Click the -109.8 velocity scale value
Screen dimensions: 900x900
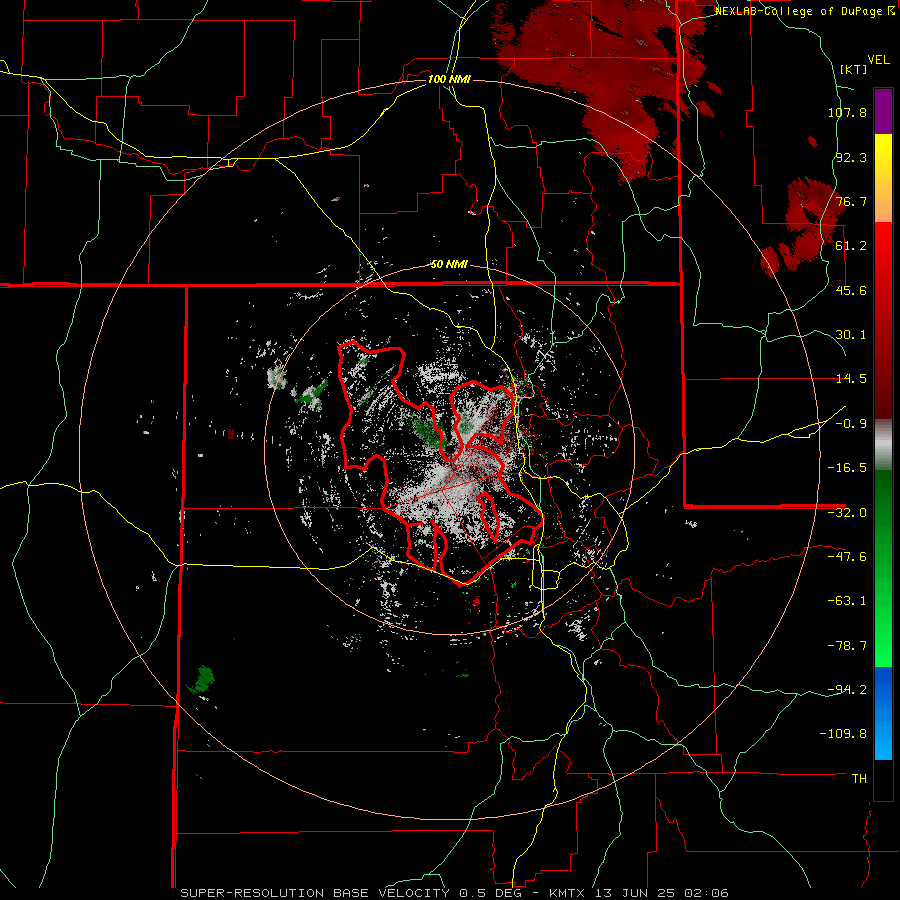tap(843, 734)
